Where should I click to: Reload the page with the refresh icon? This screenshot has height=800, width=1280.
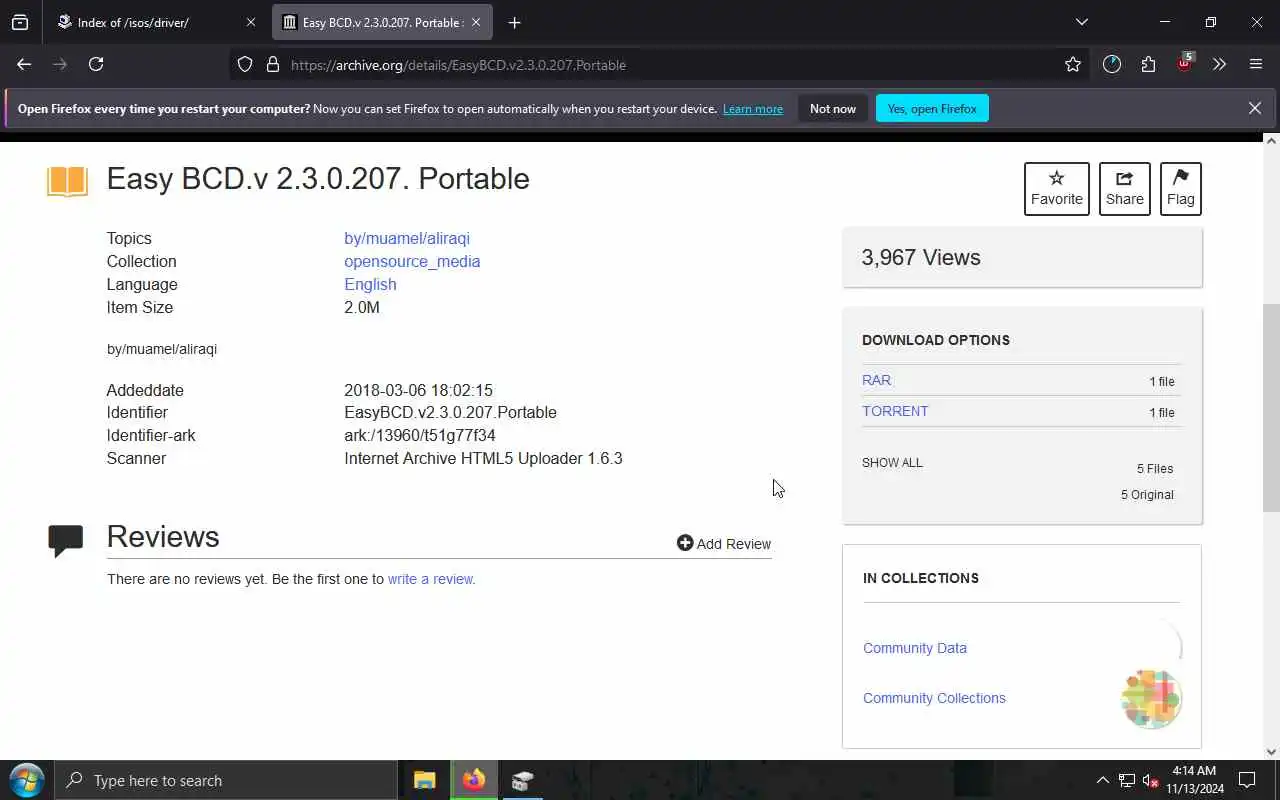pos(96,64)
